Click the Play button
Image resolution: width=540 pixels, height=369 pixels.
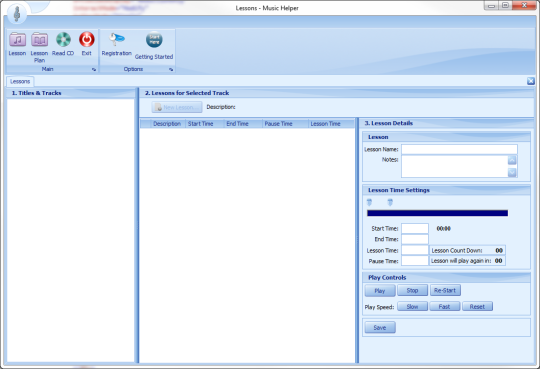tap(380, 291)
